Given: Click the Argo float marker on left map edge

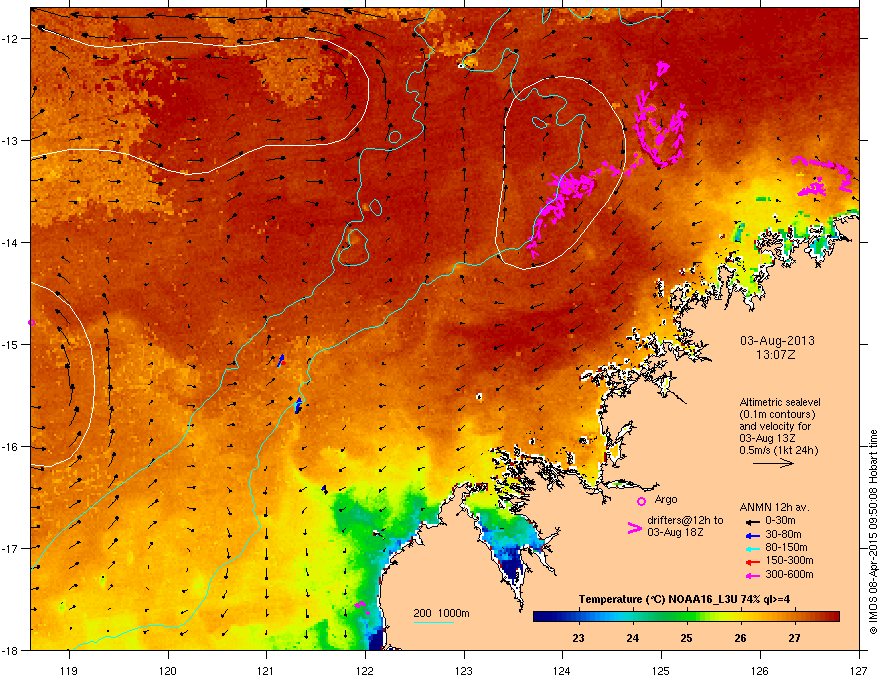Looking at the screenshot, I should pos(32,323).
